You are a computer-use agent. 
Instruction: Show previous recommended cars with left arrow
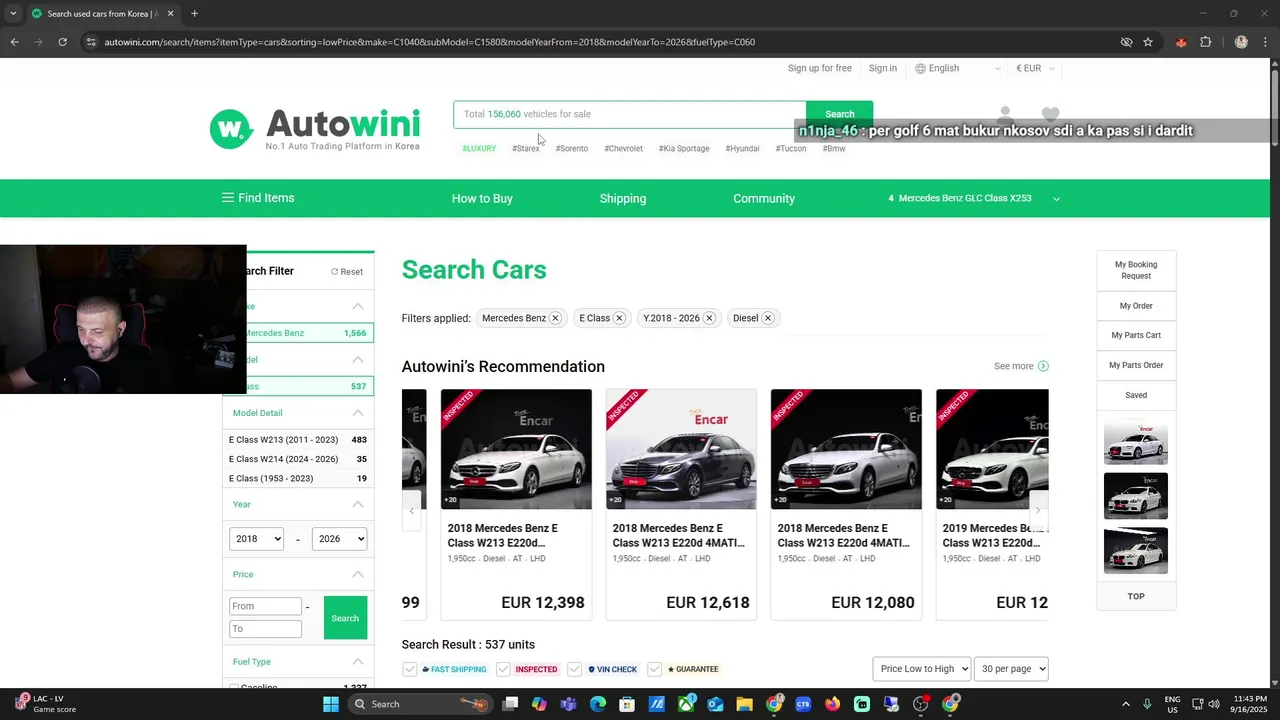point(411,510)
